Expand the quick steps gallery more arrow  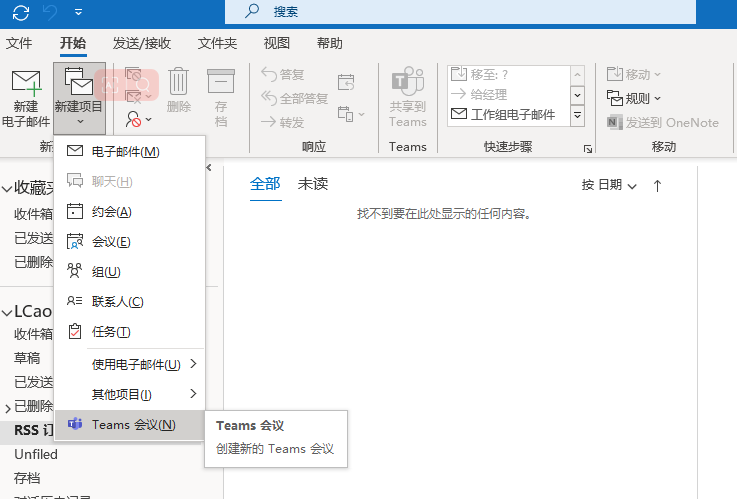(578, 115)
